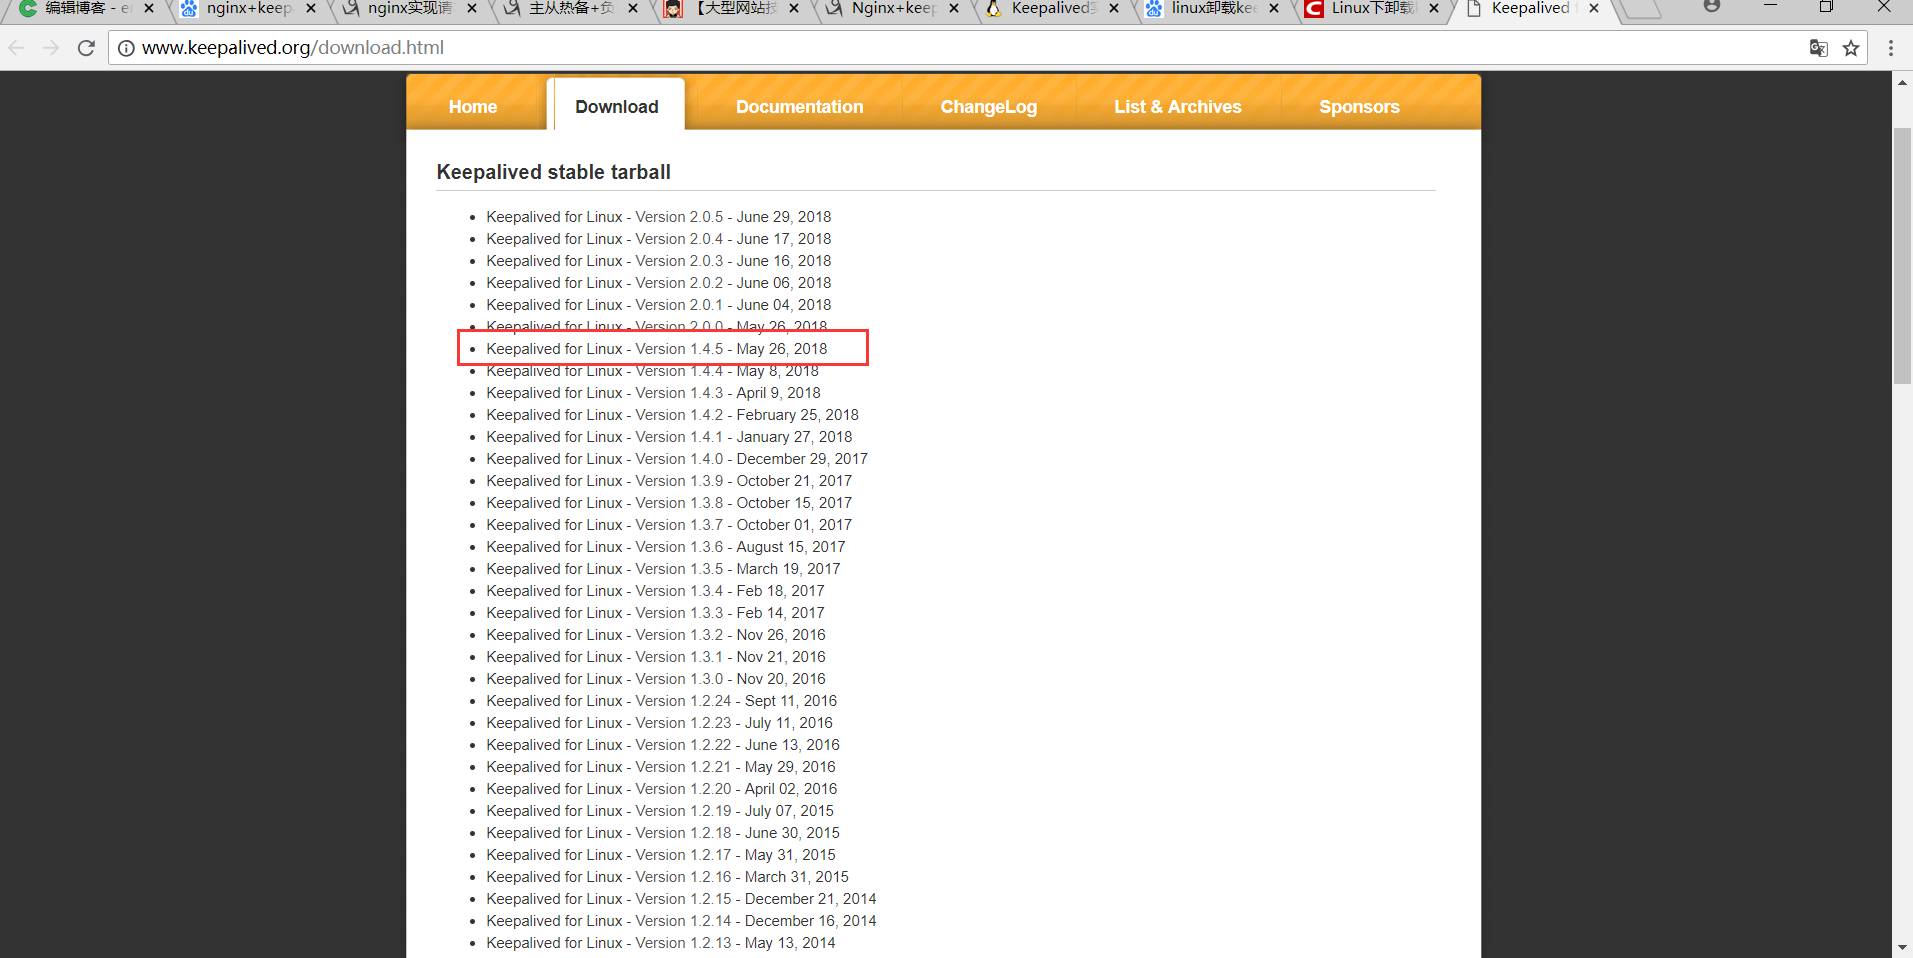Click the scrollbar down arrow
Image resolution: width=1913 pixels, height=958 pixels.
(x=1902, y=947)
